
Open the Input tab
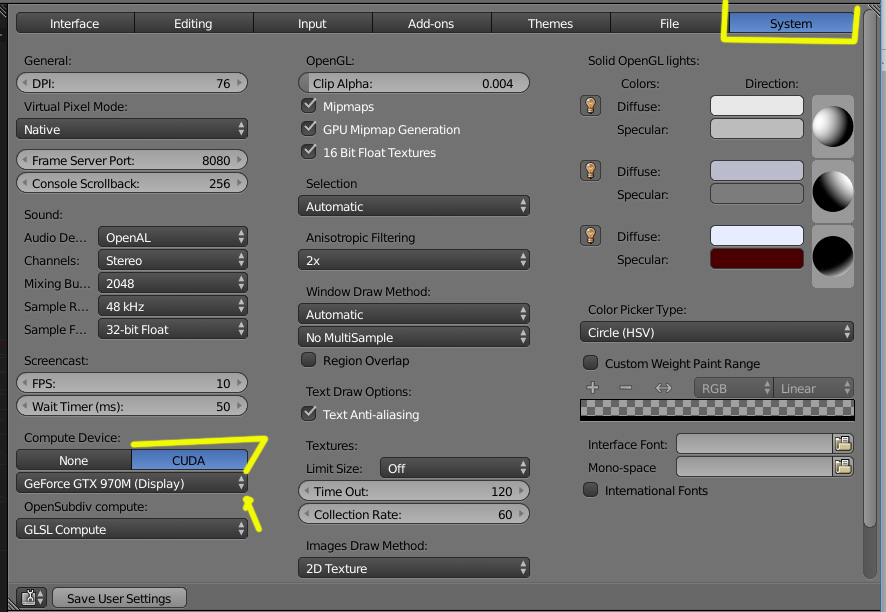313,23
